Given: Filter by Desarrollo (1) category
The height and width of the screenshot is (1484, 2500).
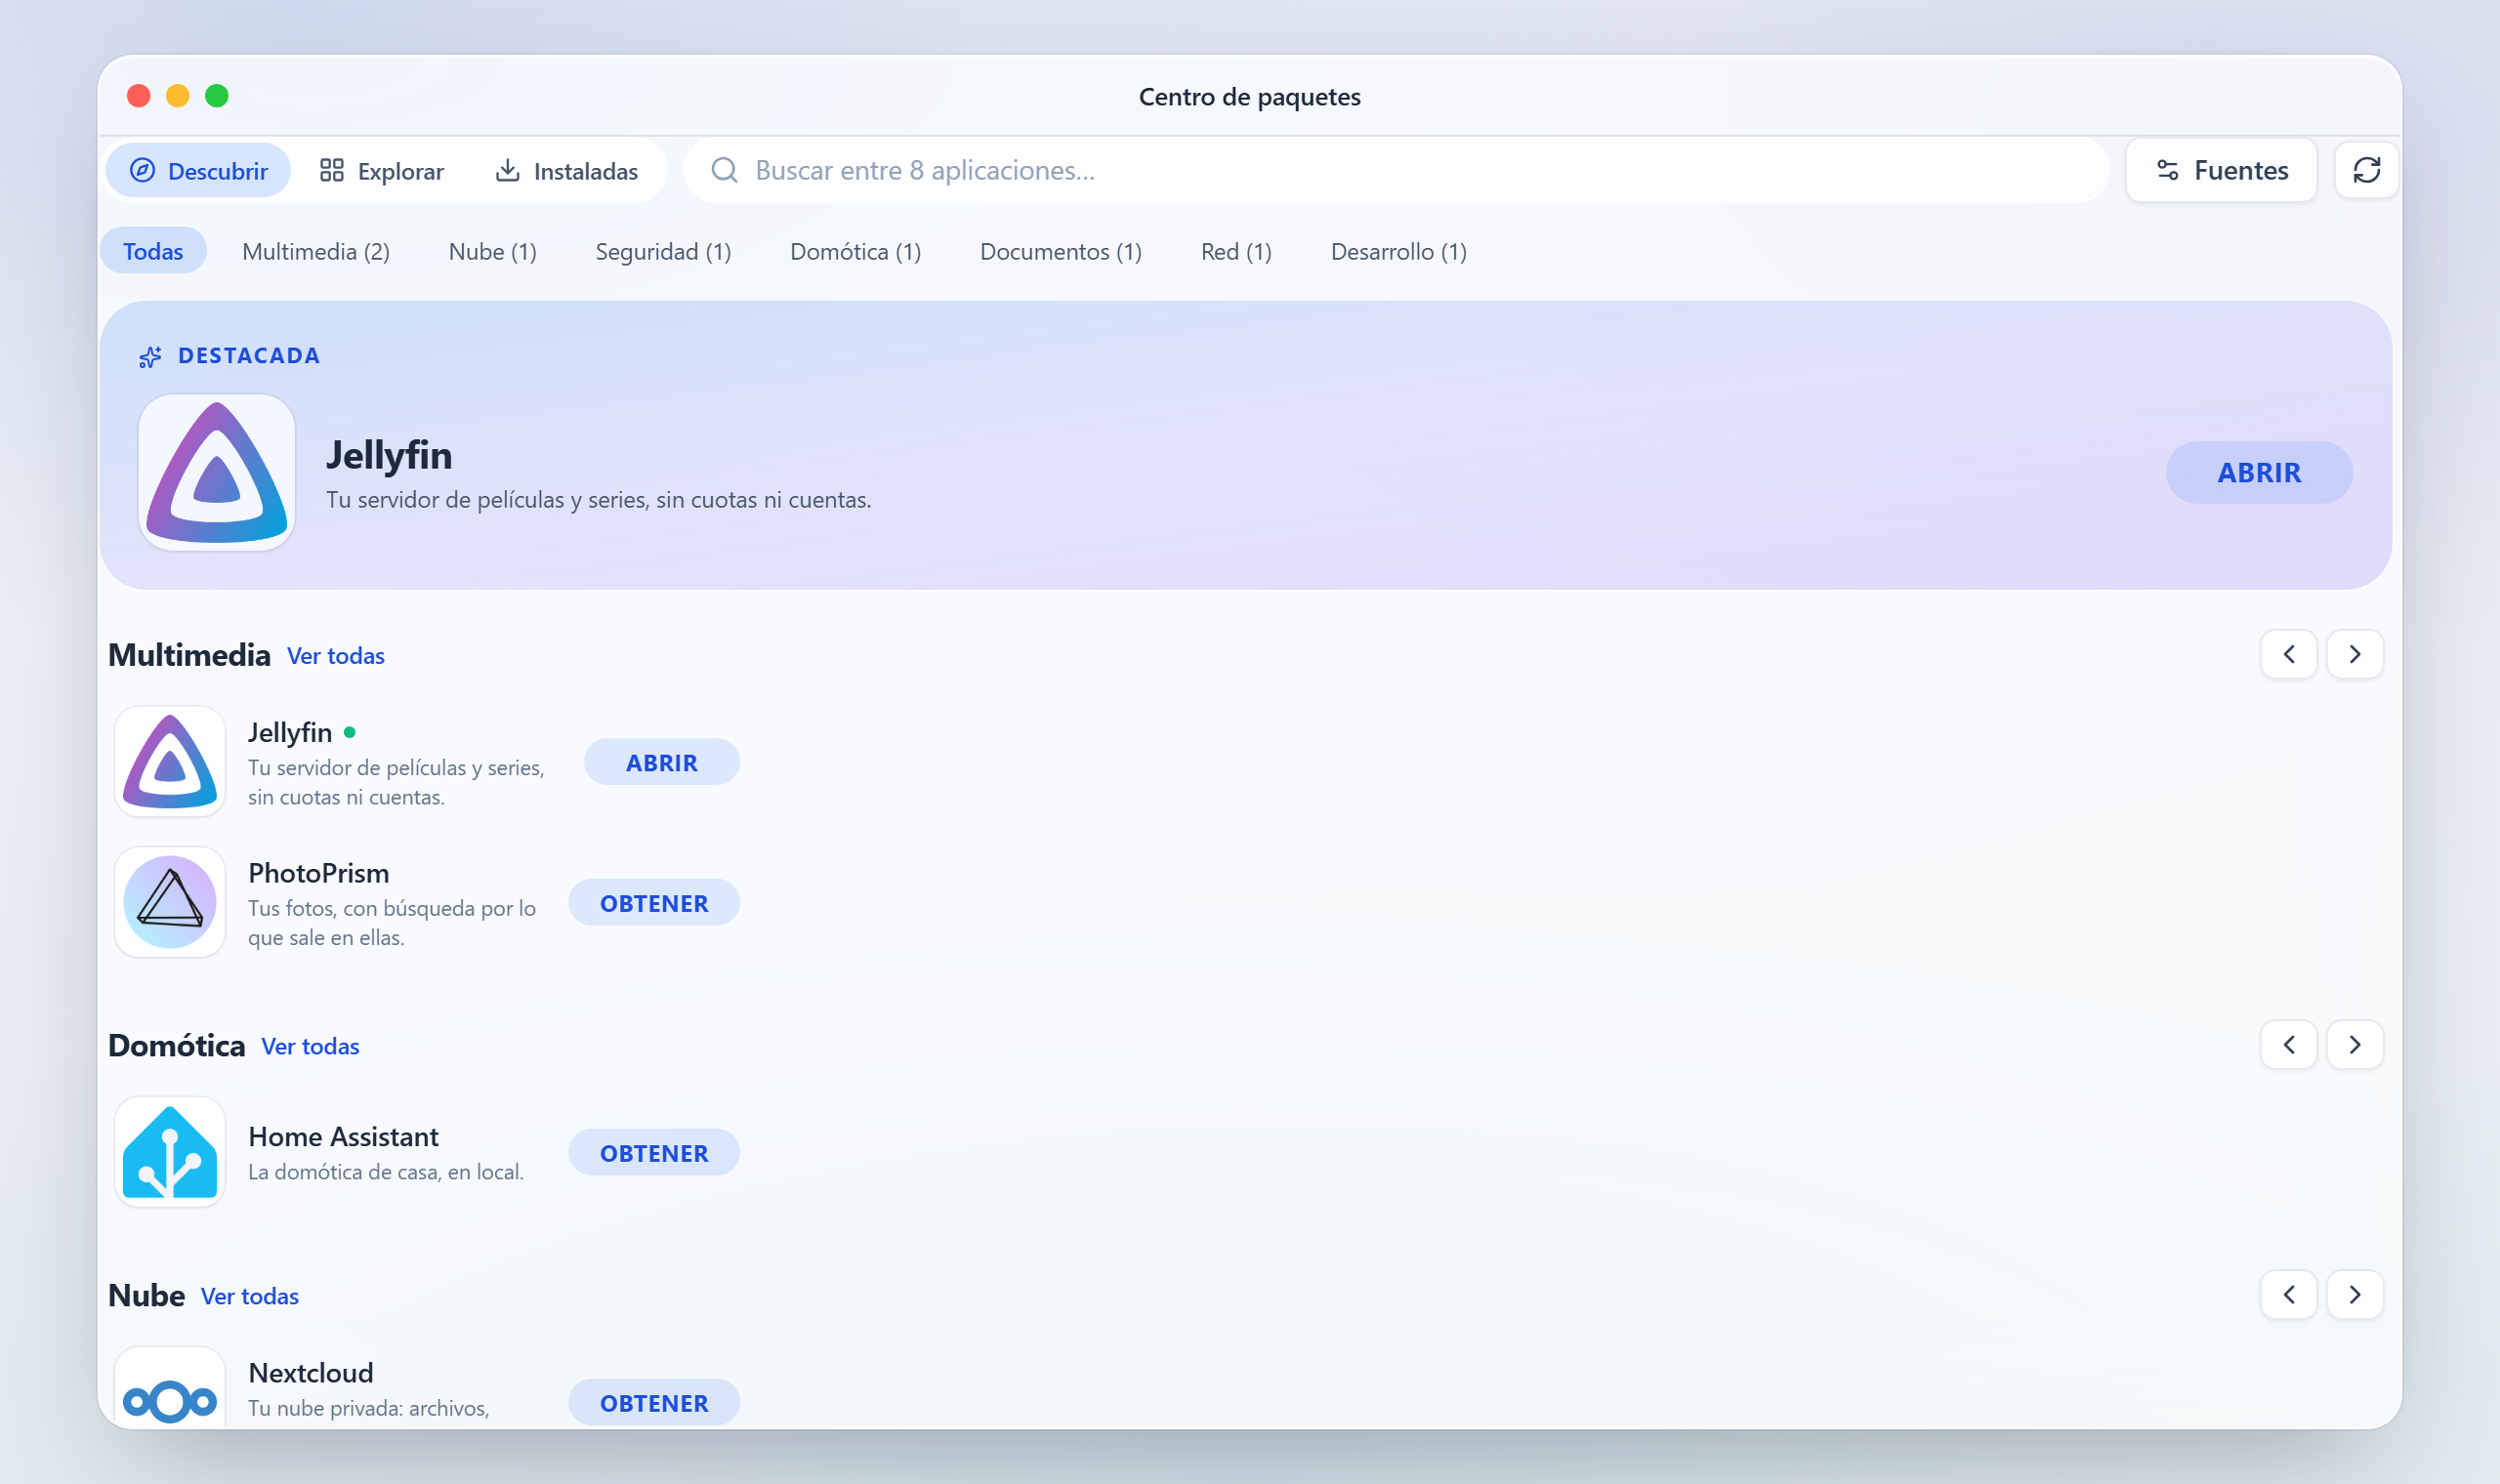Looking at the screenshot, I should pos(1399,251).
